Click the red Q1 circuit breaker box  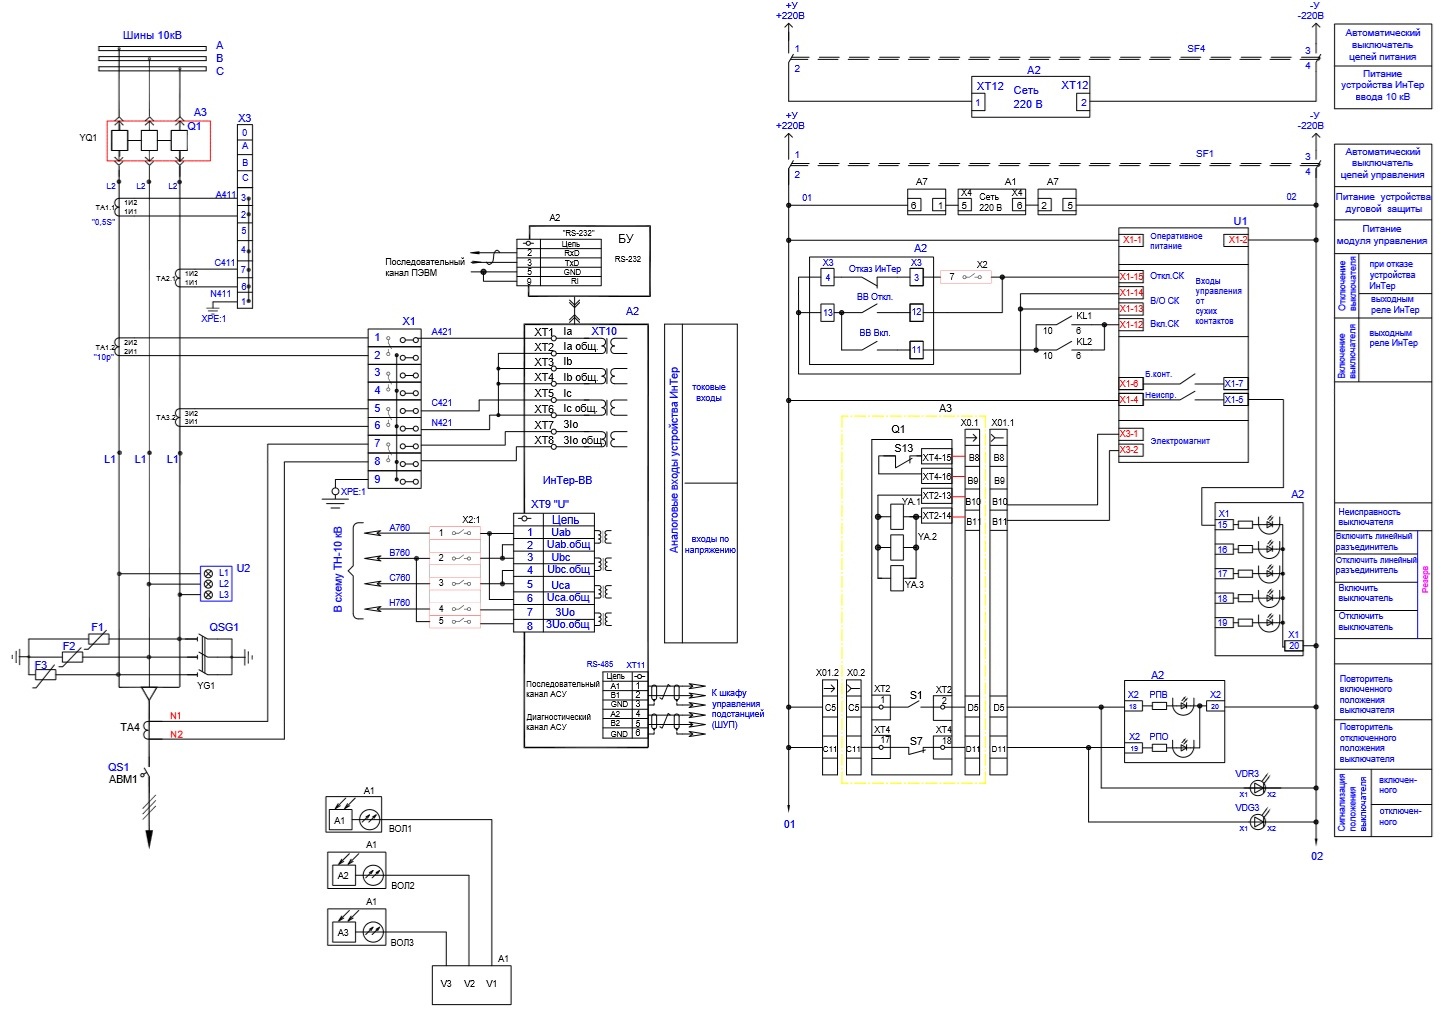[x=159, y=140]
